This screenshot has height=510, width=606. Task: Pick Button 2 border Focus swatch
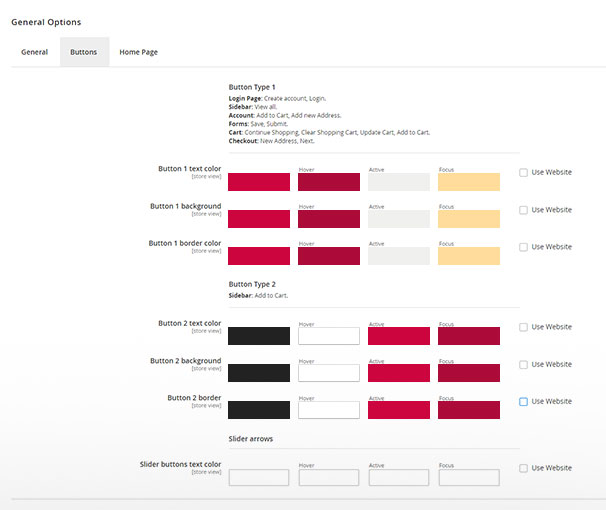[469, 410]
